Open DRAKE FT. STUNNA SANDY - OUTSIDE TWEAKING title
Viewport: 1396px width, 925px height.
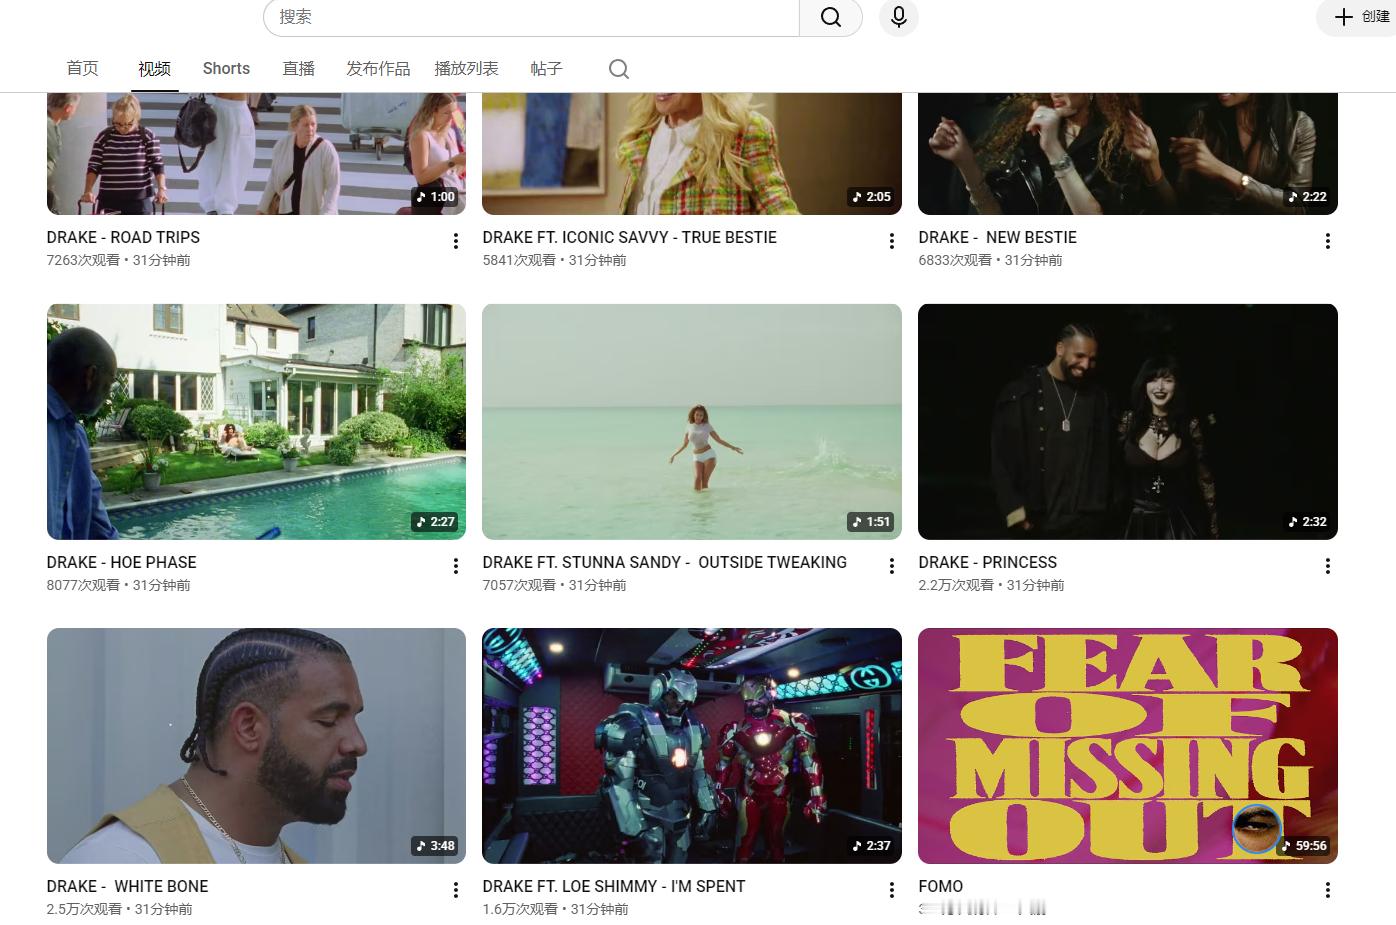pos(664,562)
